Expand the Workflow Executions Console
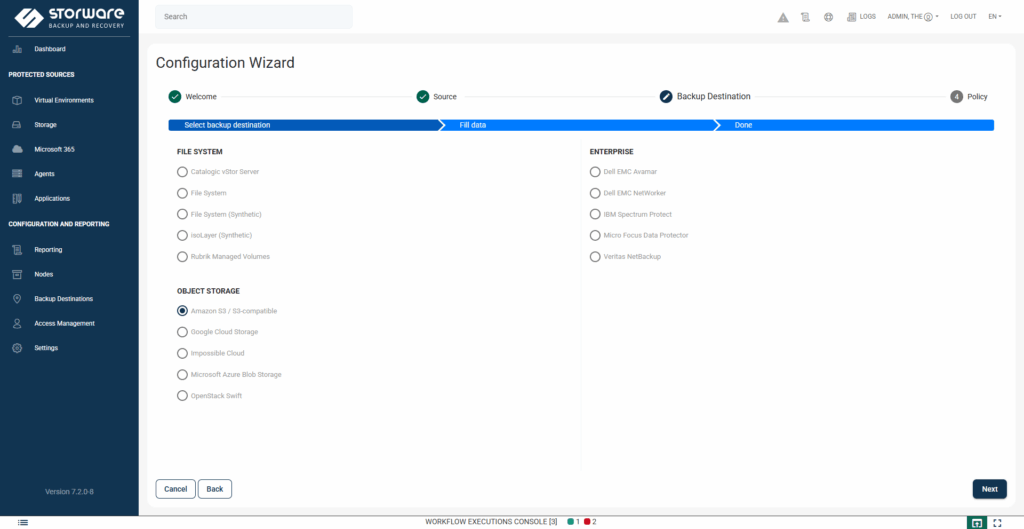Image resolution: width=1024 pixels, height=529 pixels. click(x=490, y=522)
